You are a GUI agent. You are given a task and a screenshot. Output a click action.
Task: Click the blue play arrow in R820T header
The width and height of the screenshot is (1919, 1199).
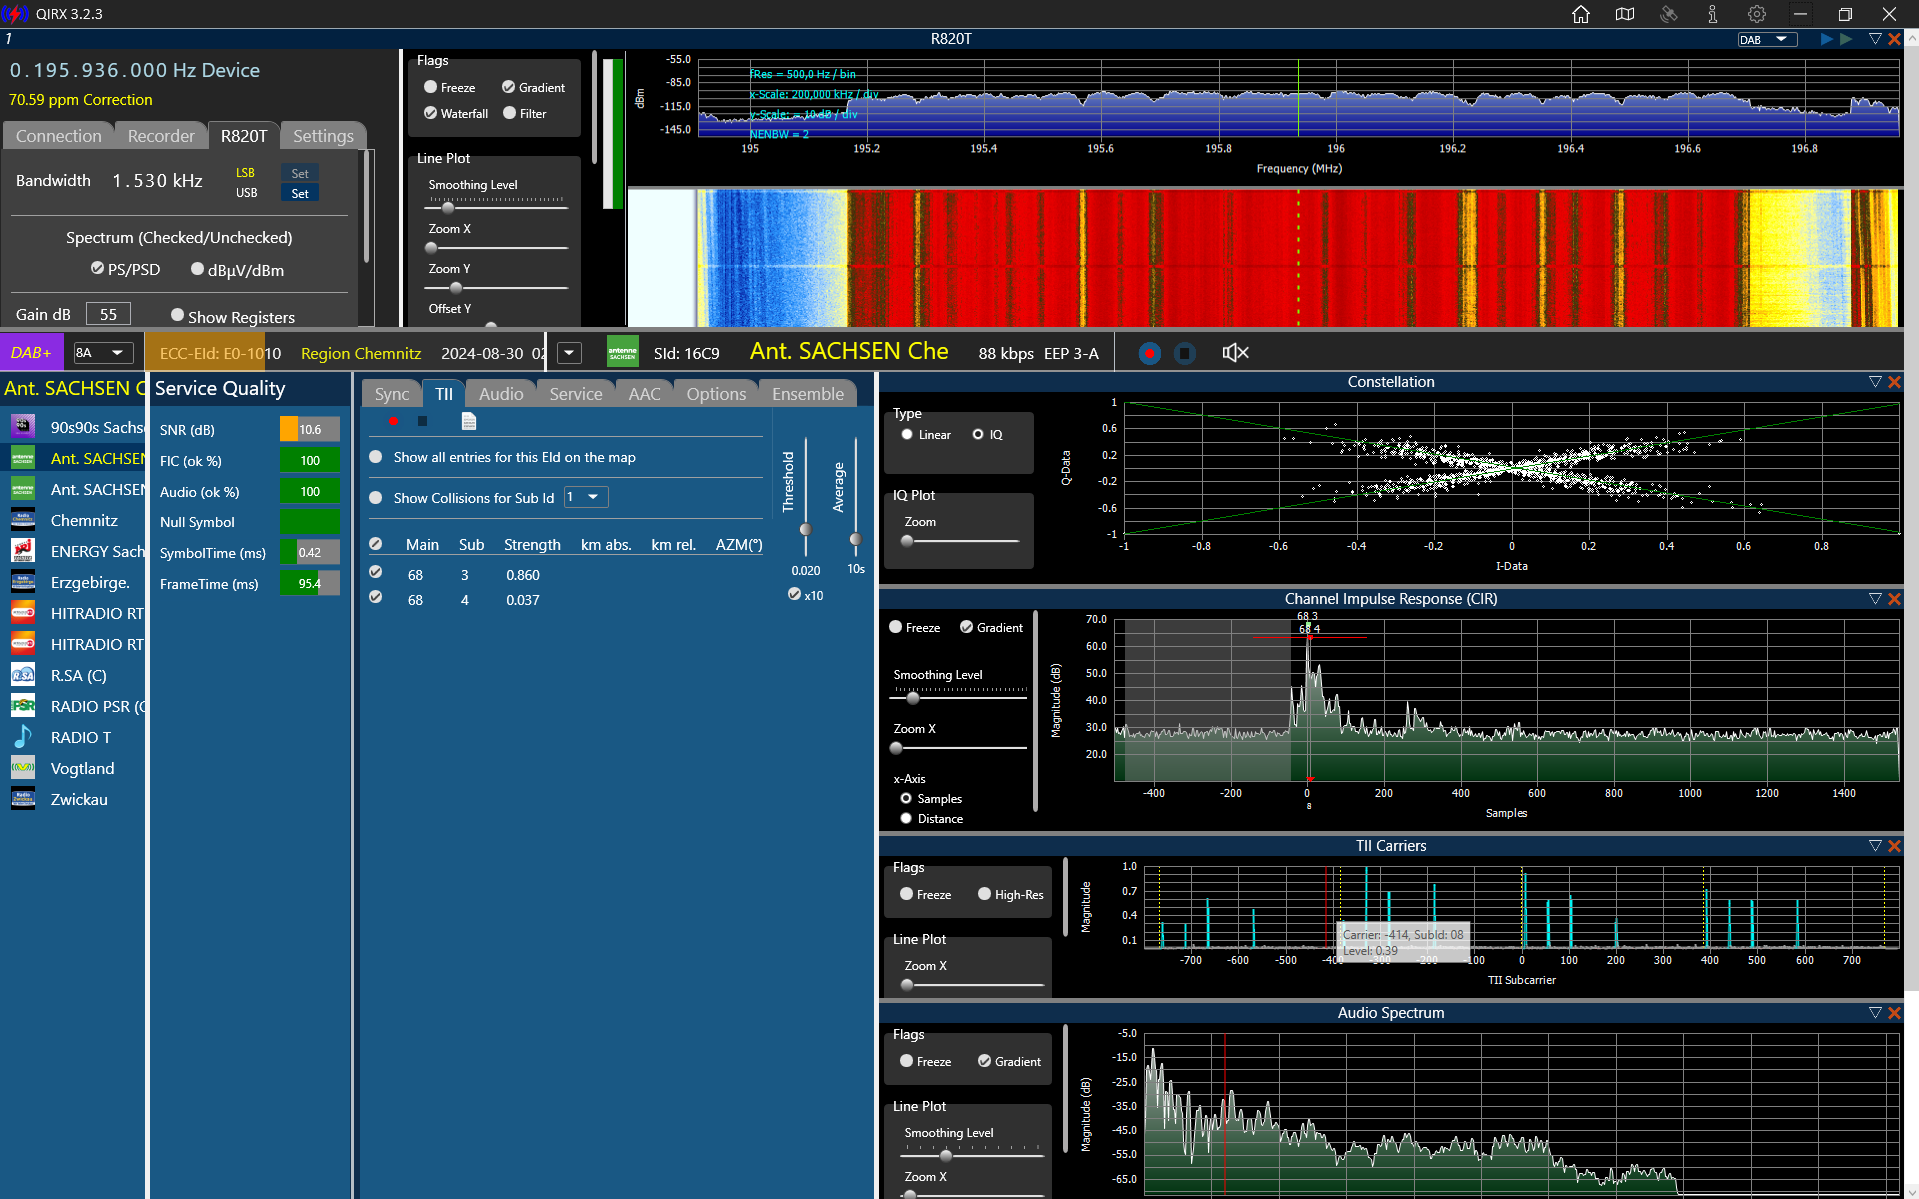1827,39
